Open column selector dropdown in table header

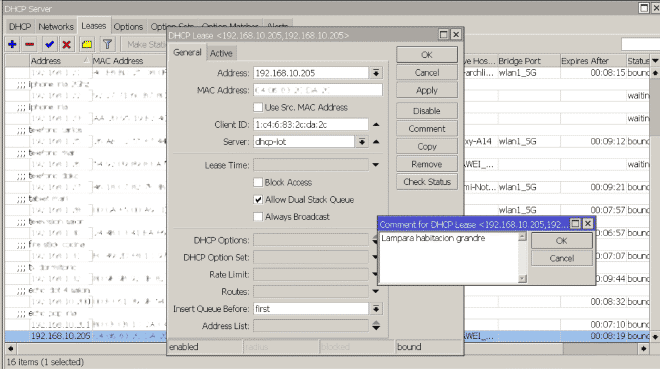coord(655,61)
